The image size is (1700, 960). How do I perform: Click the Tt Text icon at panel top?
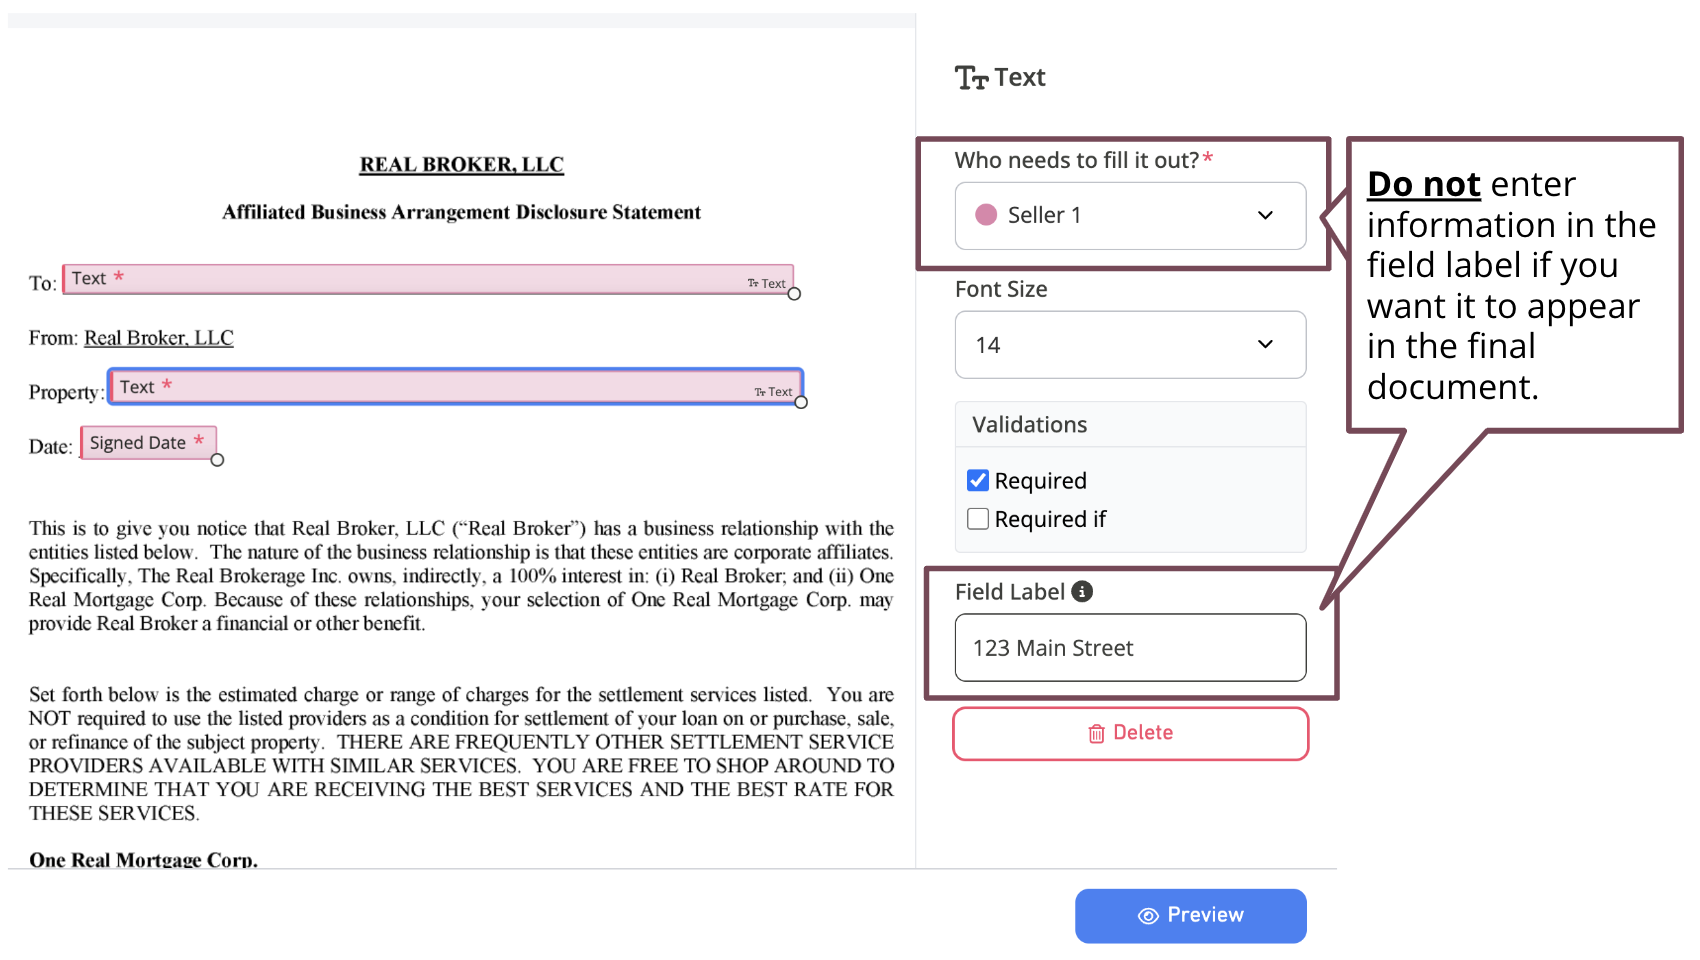click(971, 76)
